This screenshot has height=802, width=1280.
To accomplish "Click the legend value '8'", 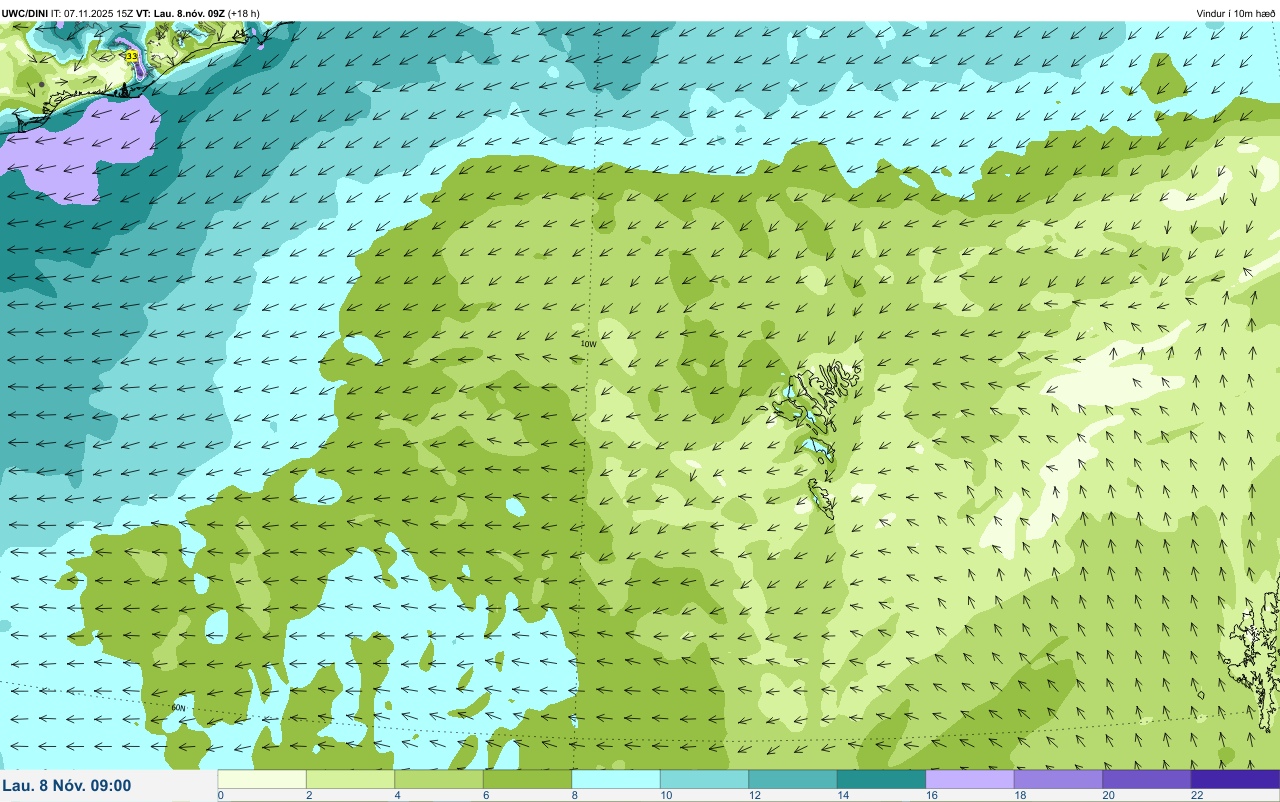I will [x=573, y=795].
